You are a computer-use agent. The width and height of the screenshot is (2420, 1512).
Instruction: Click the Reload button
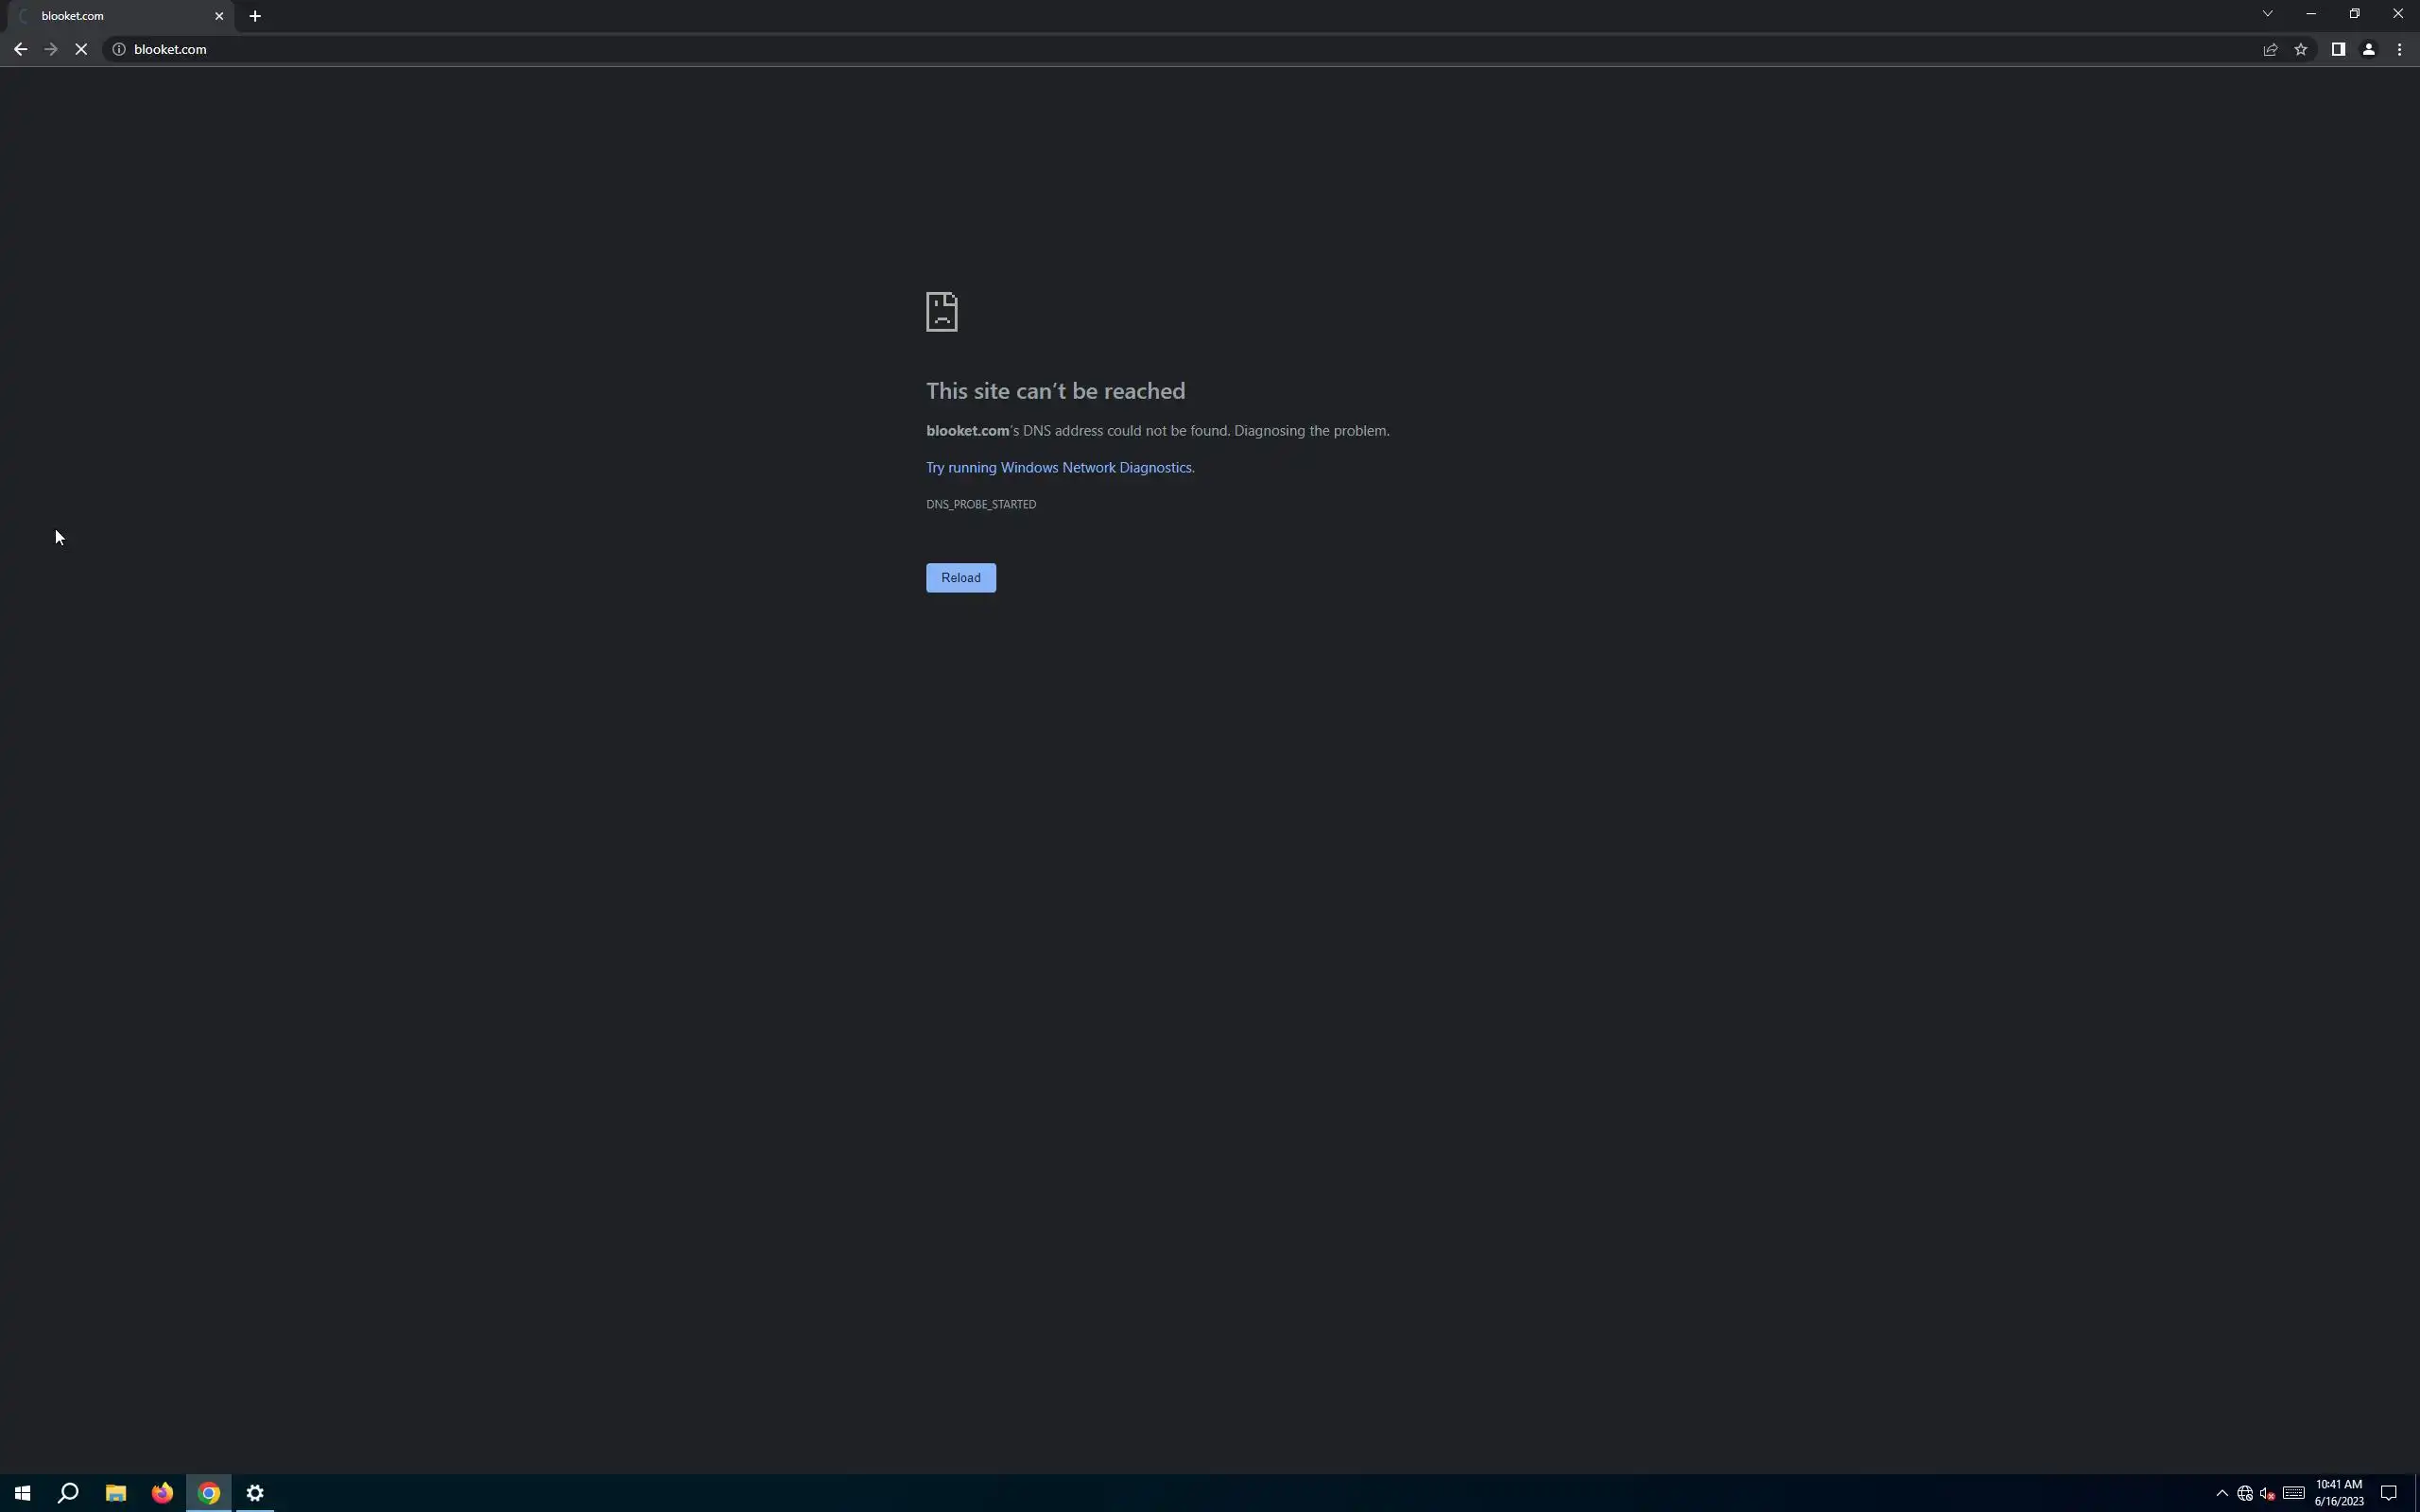(960, 578)
